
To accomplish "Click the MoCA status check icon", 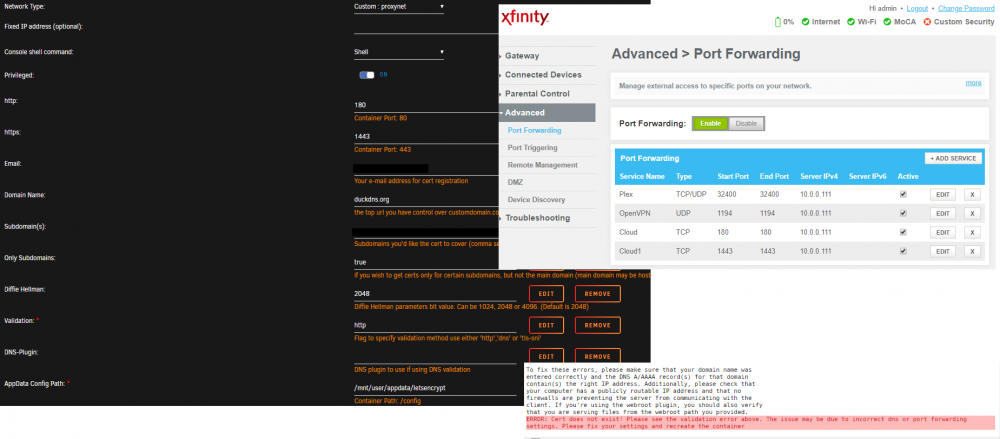I will coord(887,22).
